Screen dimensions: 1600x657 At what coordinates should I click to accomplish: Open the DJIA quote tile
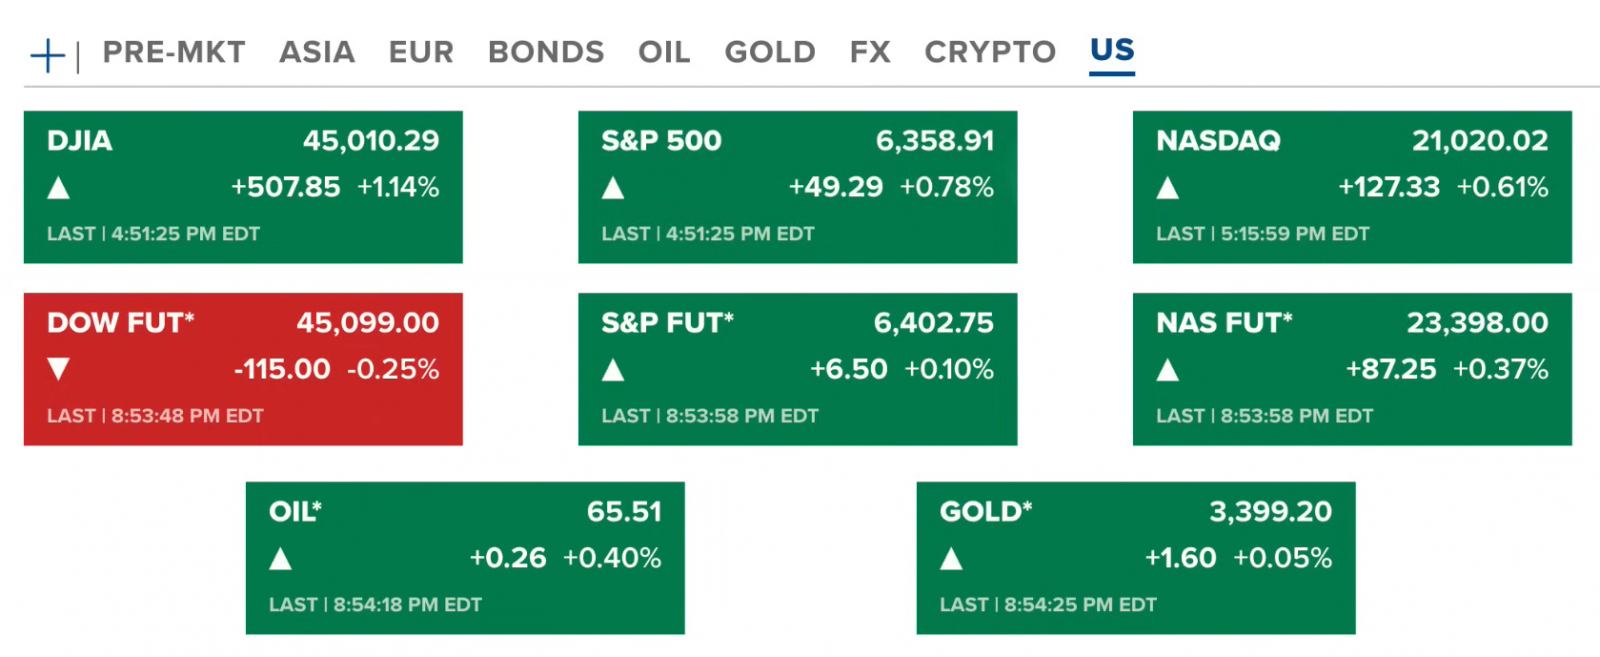[243, 188]
